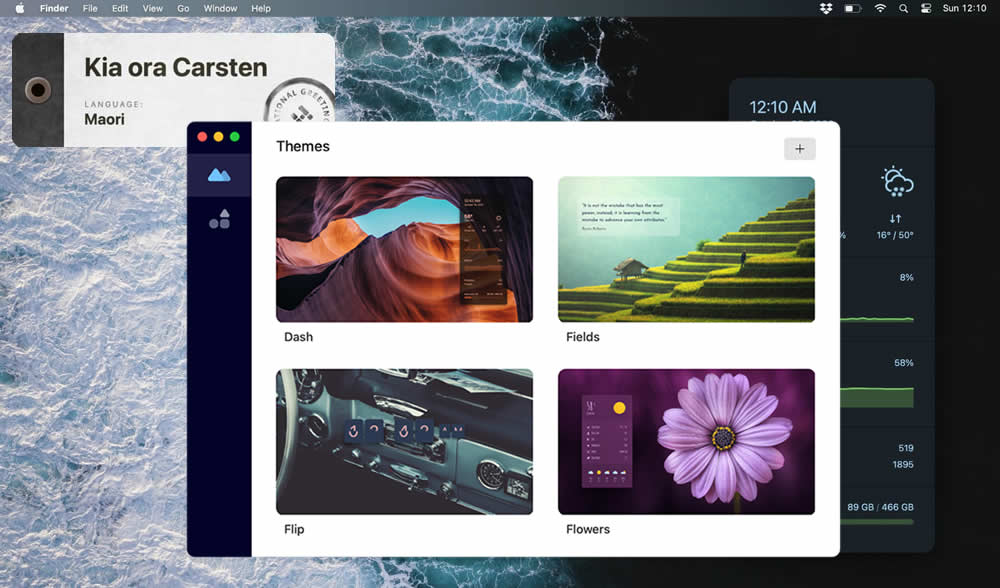The width and height of the screenshot is (1000, 588).
Task: Open the Go menu
Action: tap(183, 8)
